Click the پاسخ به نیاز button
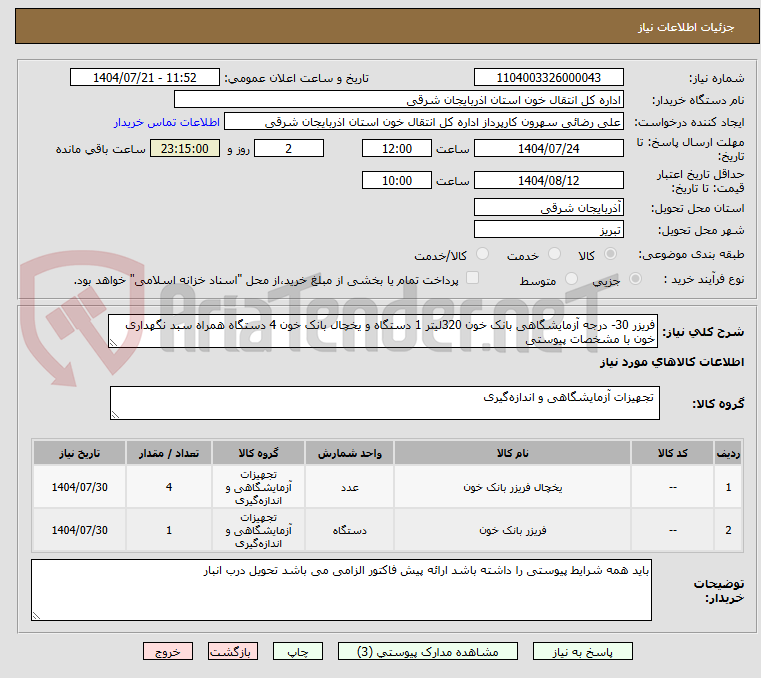 tap(582, 651)
